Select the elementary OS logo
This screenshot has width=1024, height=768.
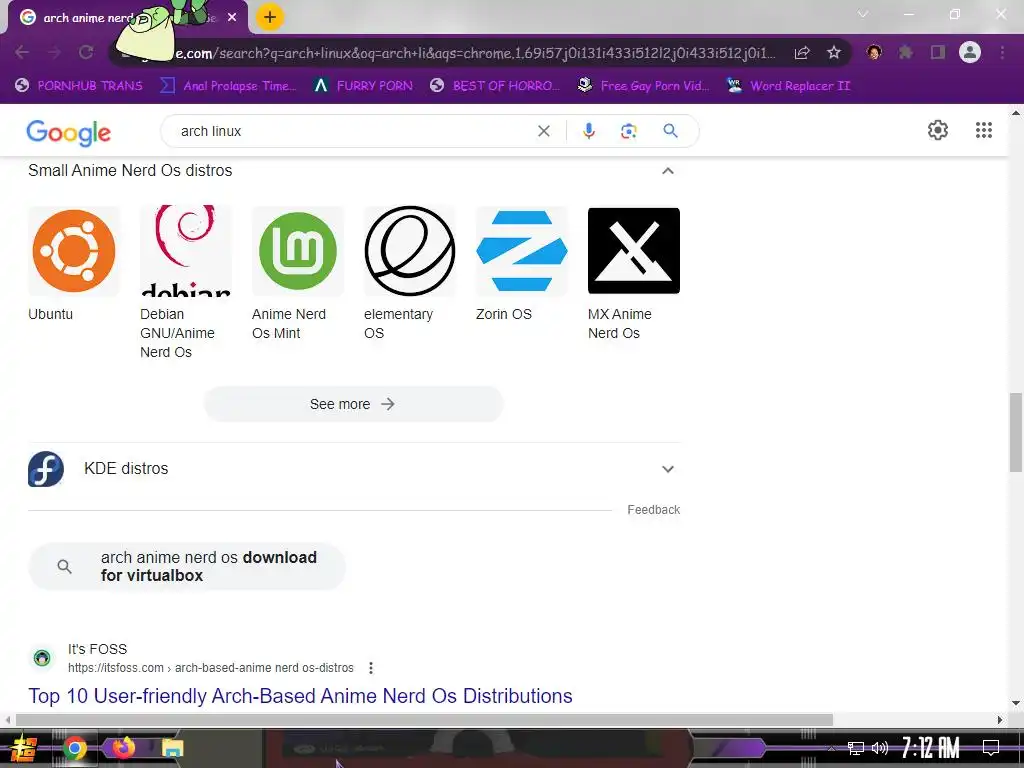point(410,251)
